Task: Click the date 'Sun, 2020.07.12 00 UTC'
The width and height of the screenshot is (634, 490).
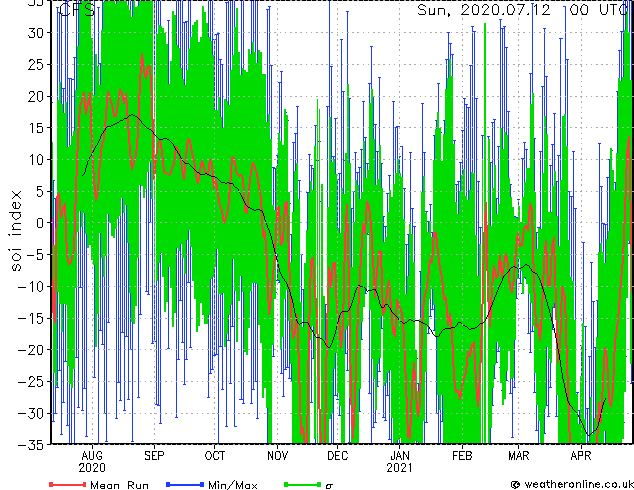Action: point(522,10)
